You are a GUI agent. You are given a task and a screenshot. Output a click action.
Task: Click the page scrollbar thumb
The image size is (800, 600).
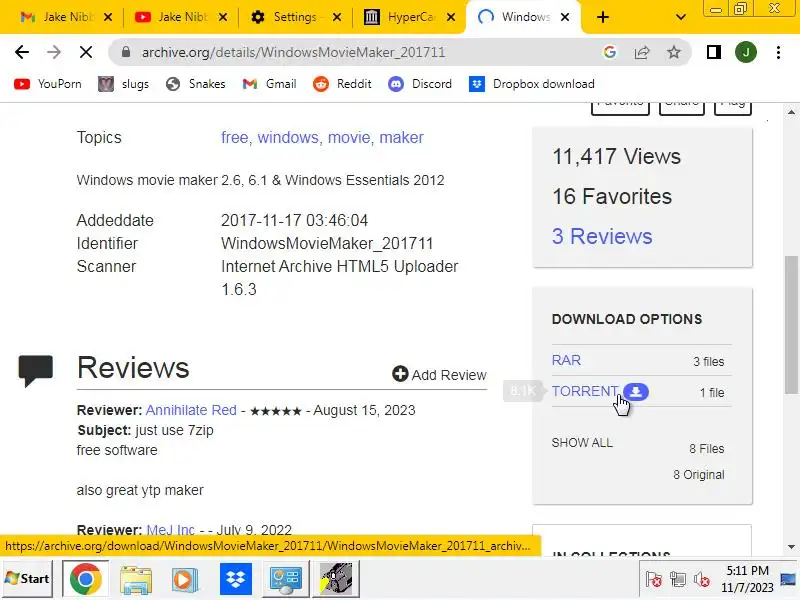(x=791, y=325)
